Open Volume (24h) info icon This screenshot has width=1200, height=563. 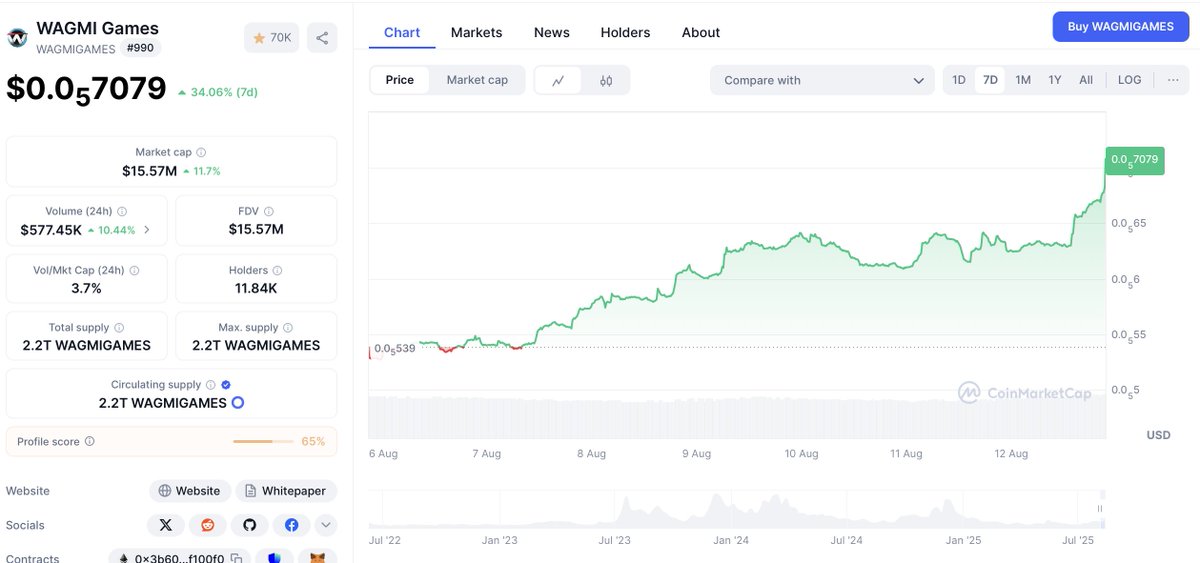pos(122,212)
